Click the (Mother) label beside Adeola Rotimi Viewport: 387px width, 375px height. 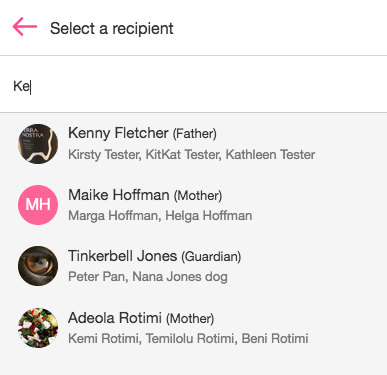click(x=190, y=318)
